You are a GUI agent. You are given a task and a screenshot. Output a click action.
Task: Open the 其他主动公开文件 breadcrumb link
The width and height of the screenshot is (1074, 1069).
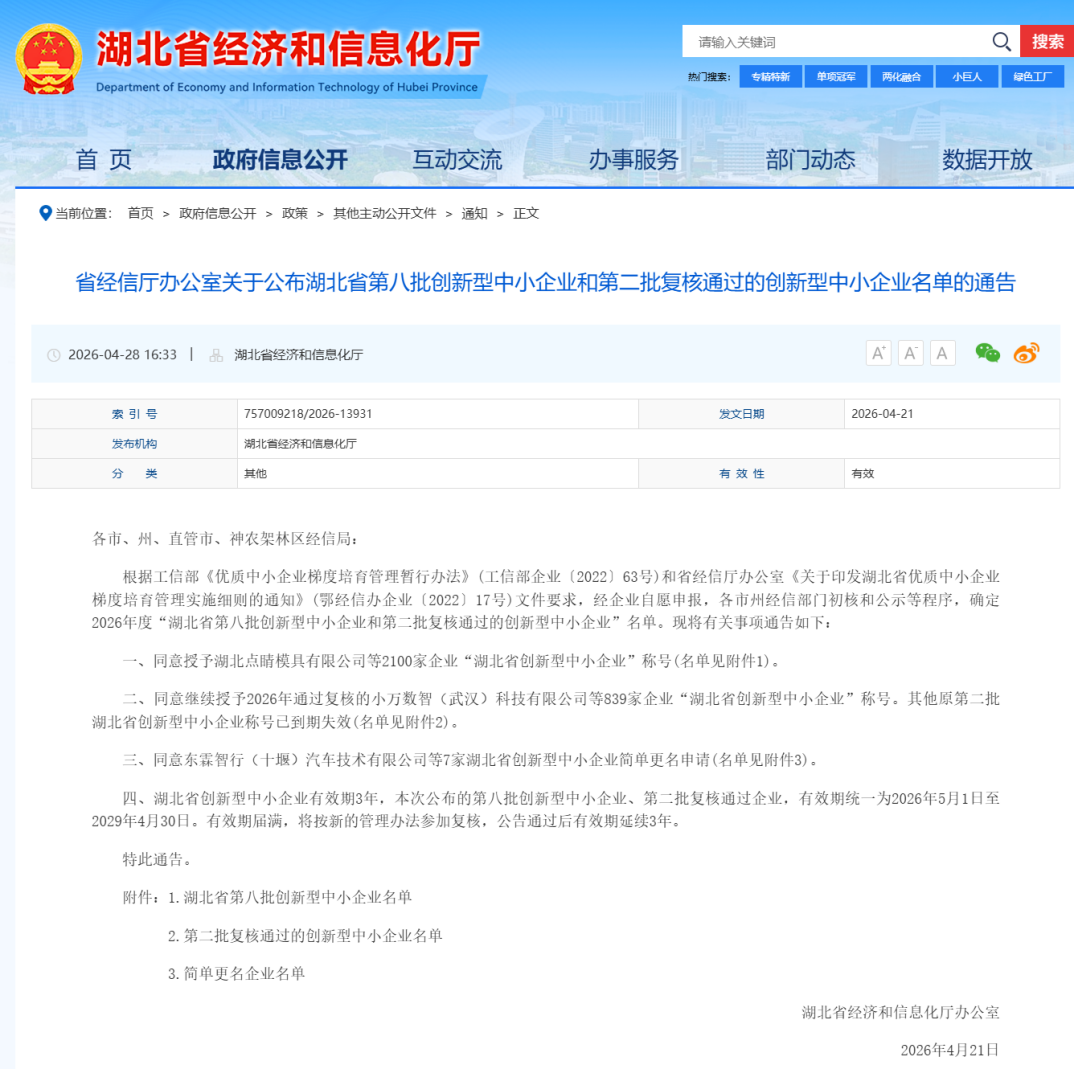click(384, 213)
